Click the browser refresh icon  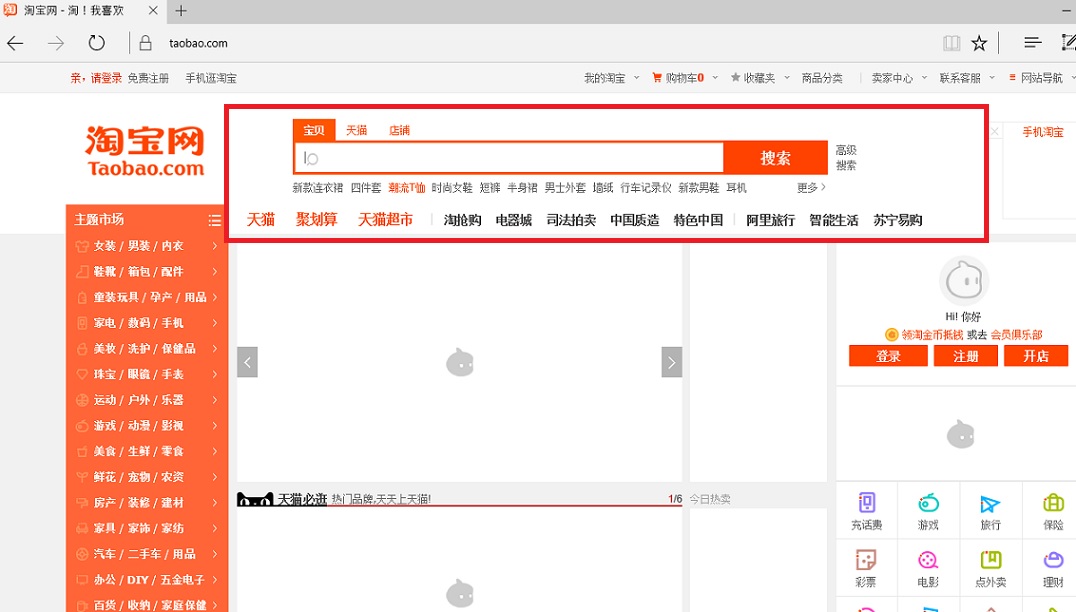[x=96, y=43]
